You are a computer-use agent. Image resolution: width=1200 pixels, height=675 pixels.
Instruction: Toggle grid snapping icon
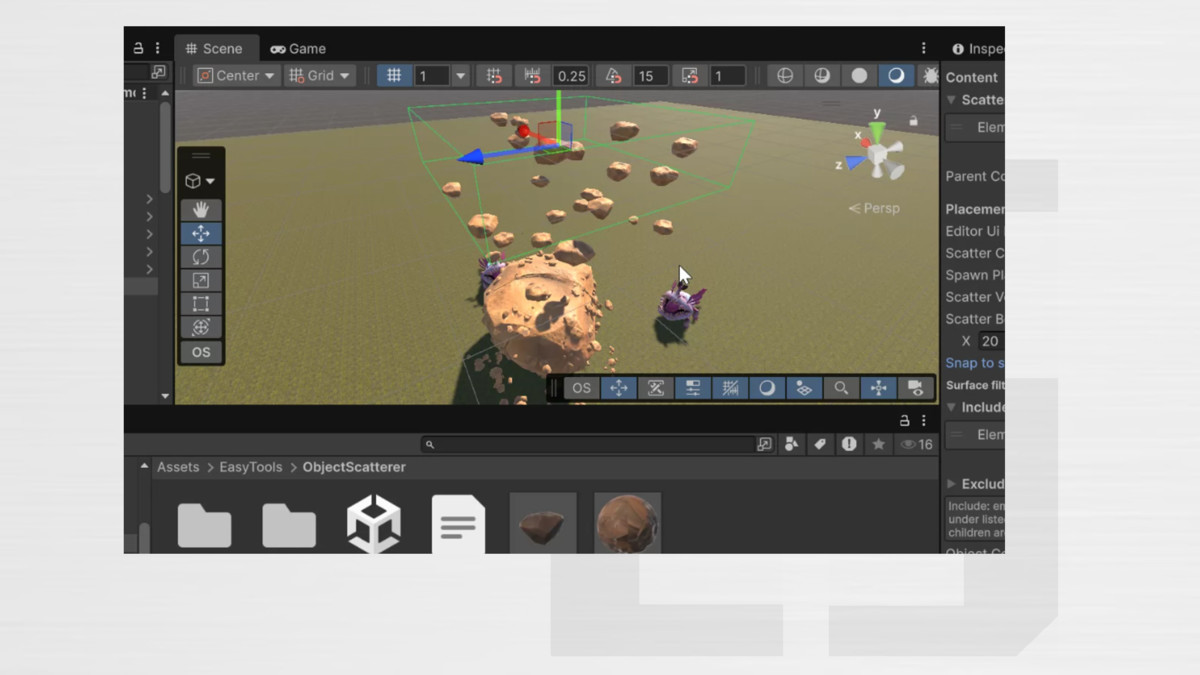(494, 76)
